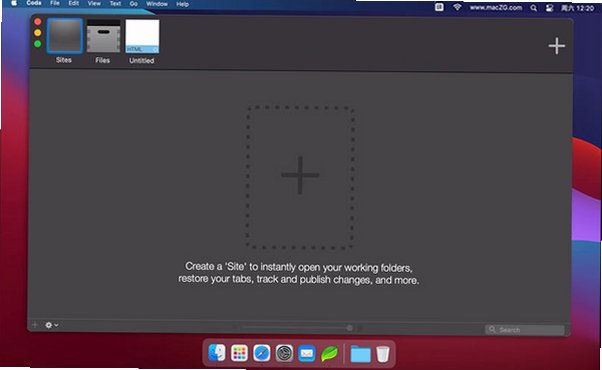Click the date and time in the menu bar
Image resolution: width=602 pixels, height=370 pixels.
(577, 8)
